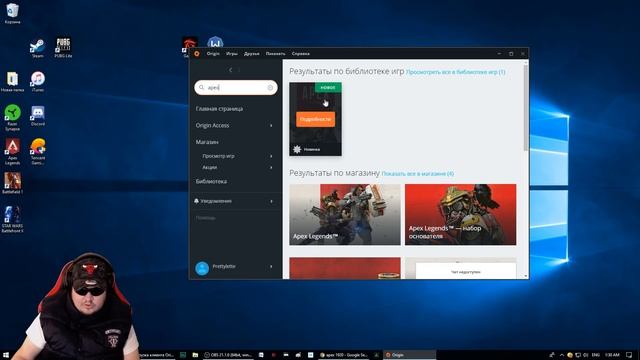Select the Apex Legends desktop shortcut
This screenshot has width=640, height=360.
[12, 151]
